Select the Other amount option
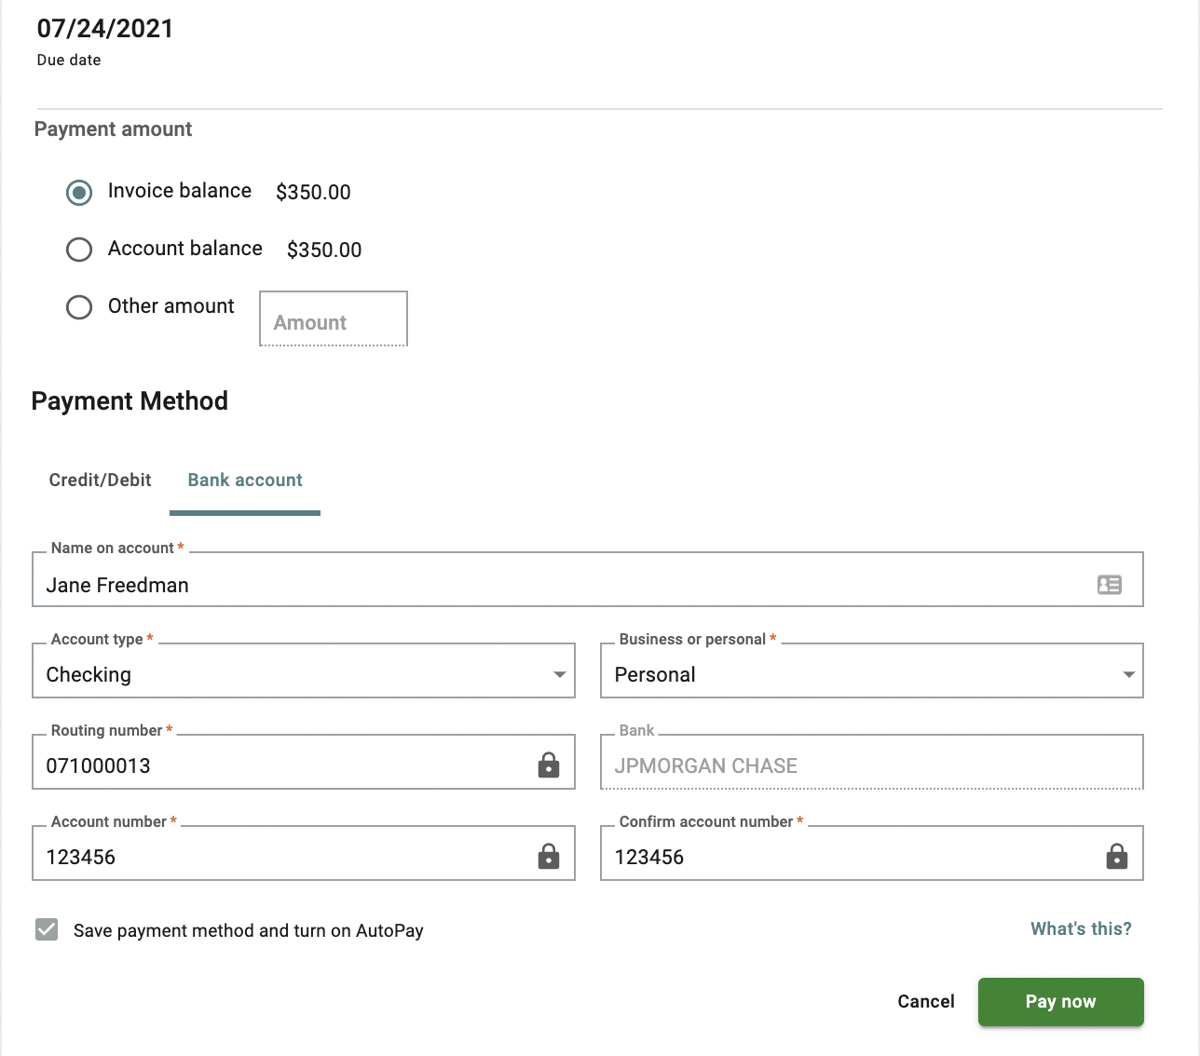Image resolution: width=1200 pixels, height=1056 pixels. pos(79,307)
